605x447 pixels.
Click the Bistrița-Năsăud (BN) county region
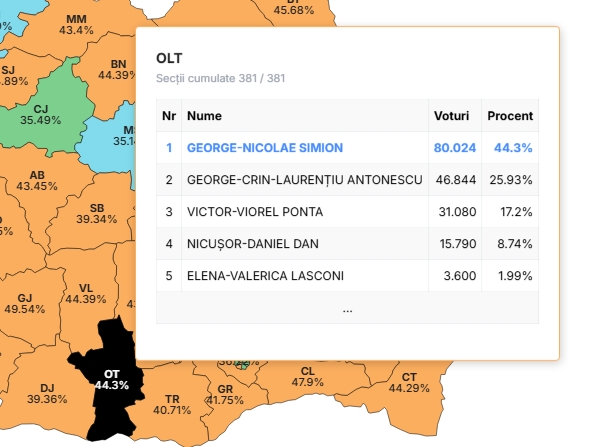(117, 69)
